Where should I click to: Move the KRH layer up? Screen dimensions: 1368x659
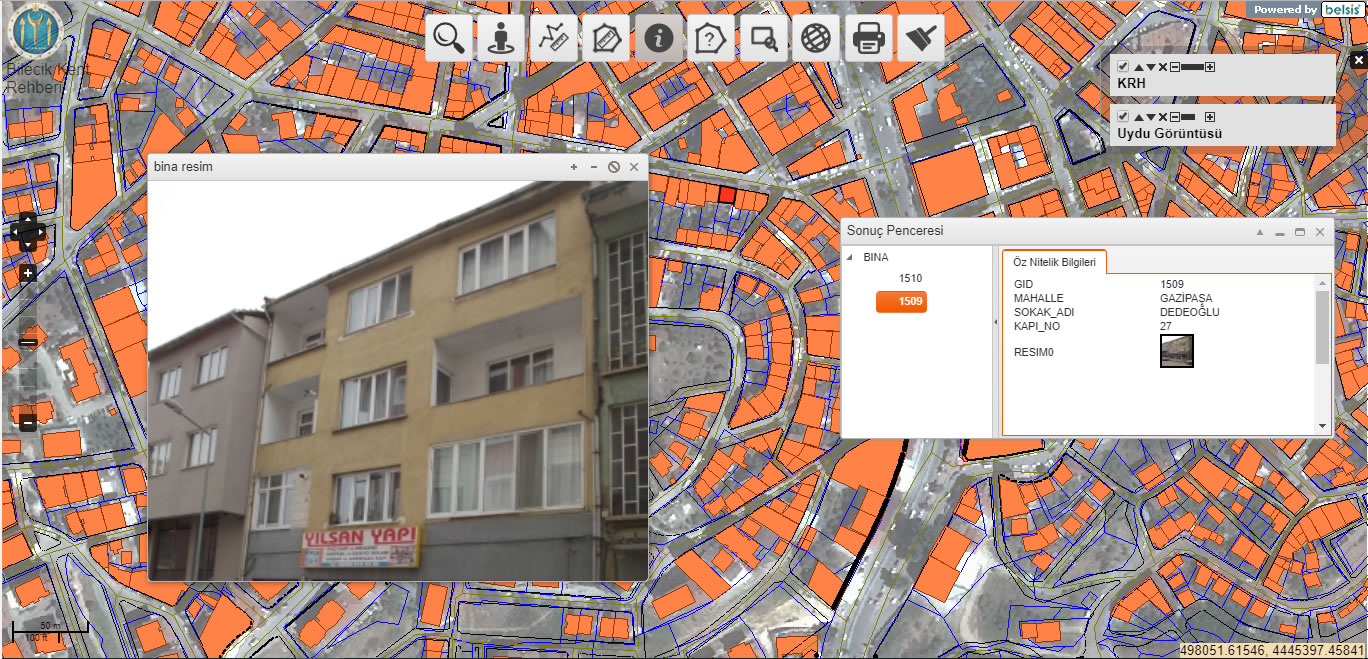(x=1138, y=67)
